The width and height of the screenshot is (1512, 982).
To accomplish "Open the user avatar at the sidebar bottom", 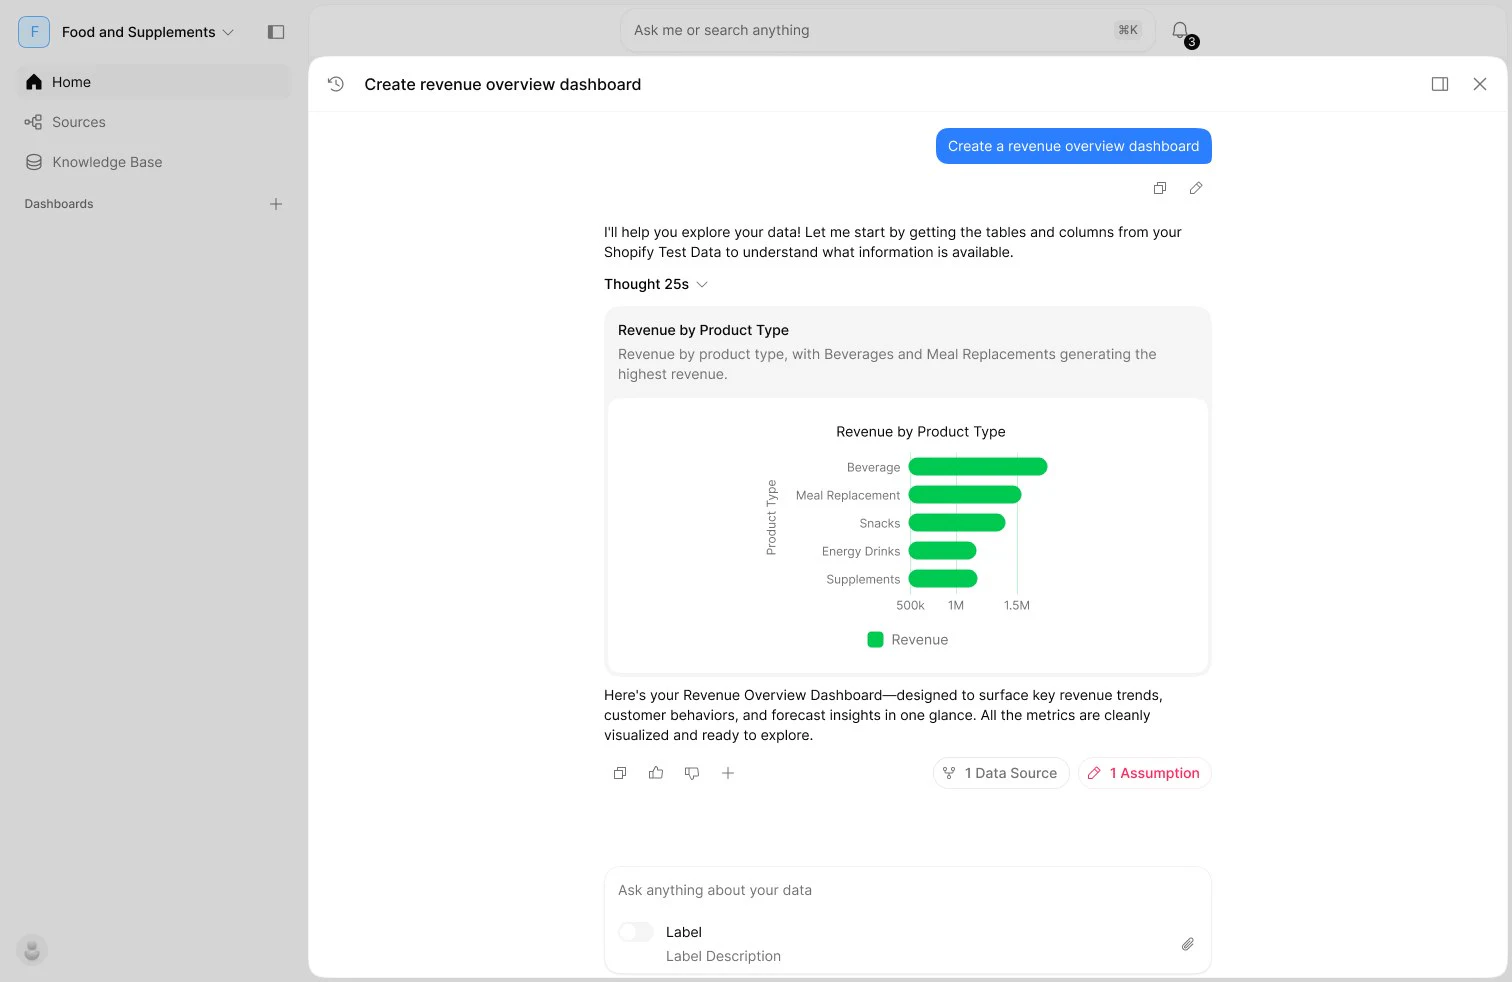I will [x=32, y=950].
